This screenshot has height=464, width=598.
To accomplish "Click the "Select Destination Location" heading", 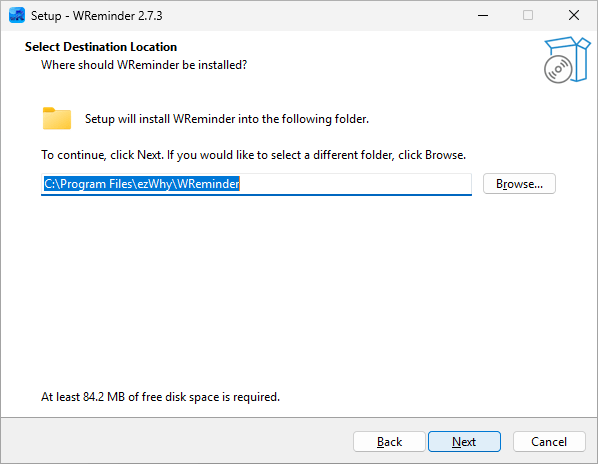I will pos(101,47).
